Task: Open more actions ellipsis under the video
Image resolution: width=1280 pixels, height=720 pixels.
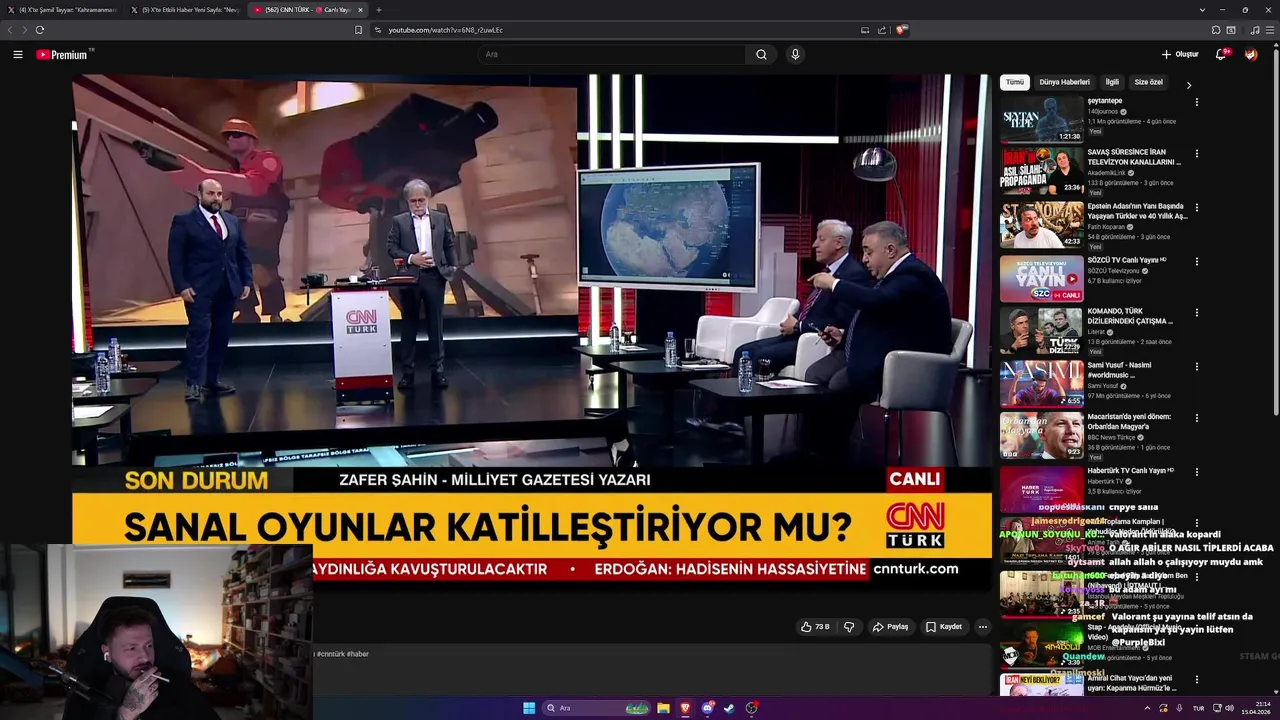Action: 982,627
